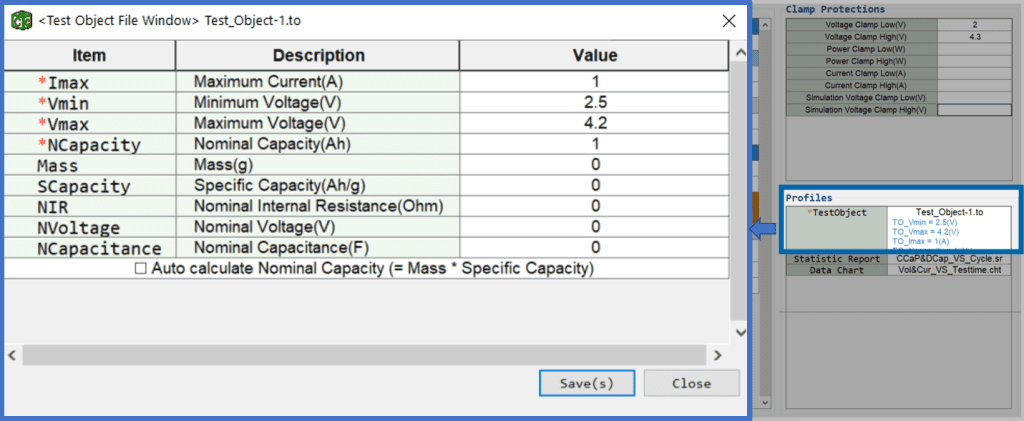This screenshot has height=421, width=1024.
Task: Click the Mass(g) value cell
Action: [x=594, y=164]
